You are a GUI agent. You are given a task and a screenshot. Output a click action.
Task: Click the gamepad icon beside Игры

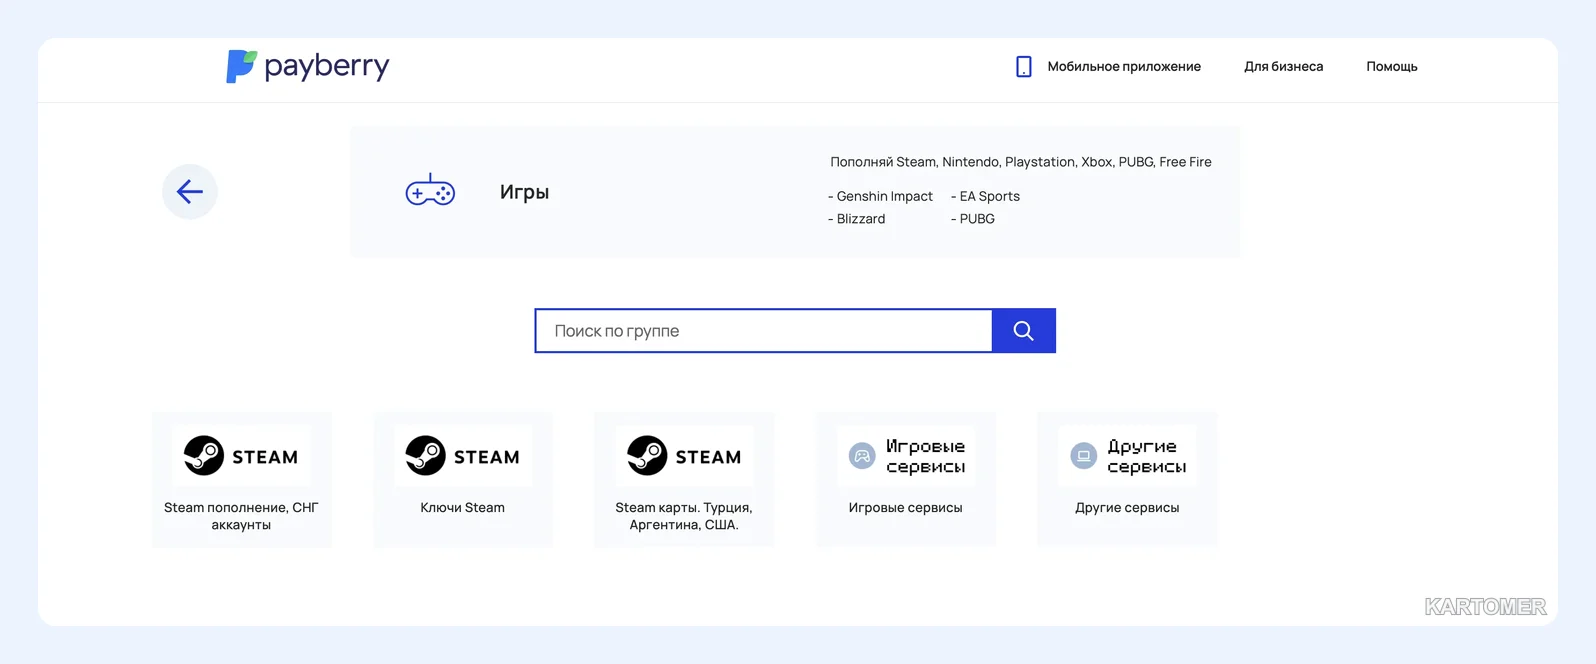pos(430,190)
